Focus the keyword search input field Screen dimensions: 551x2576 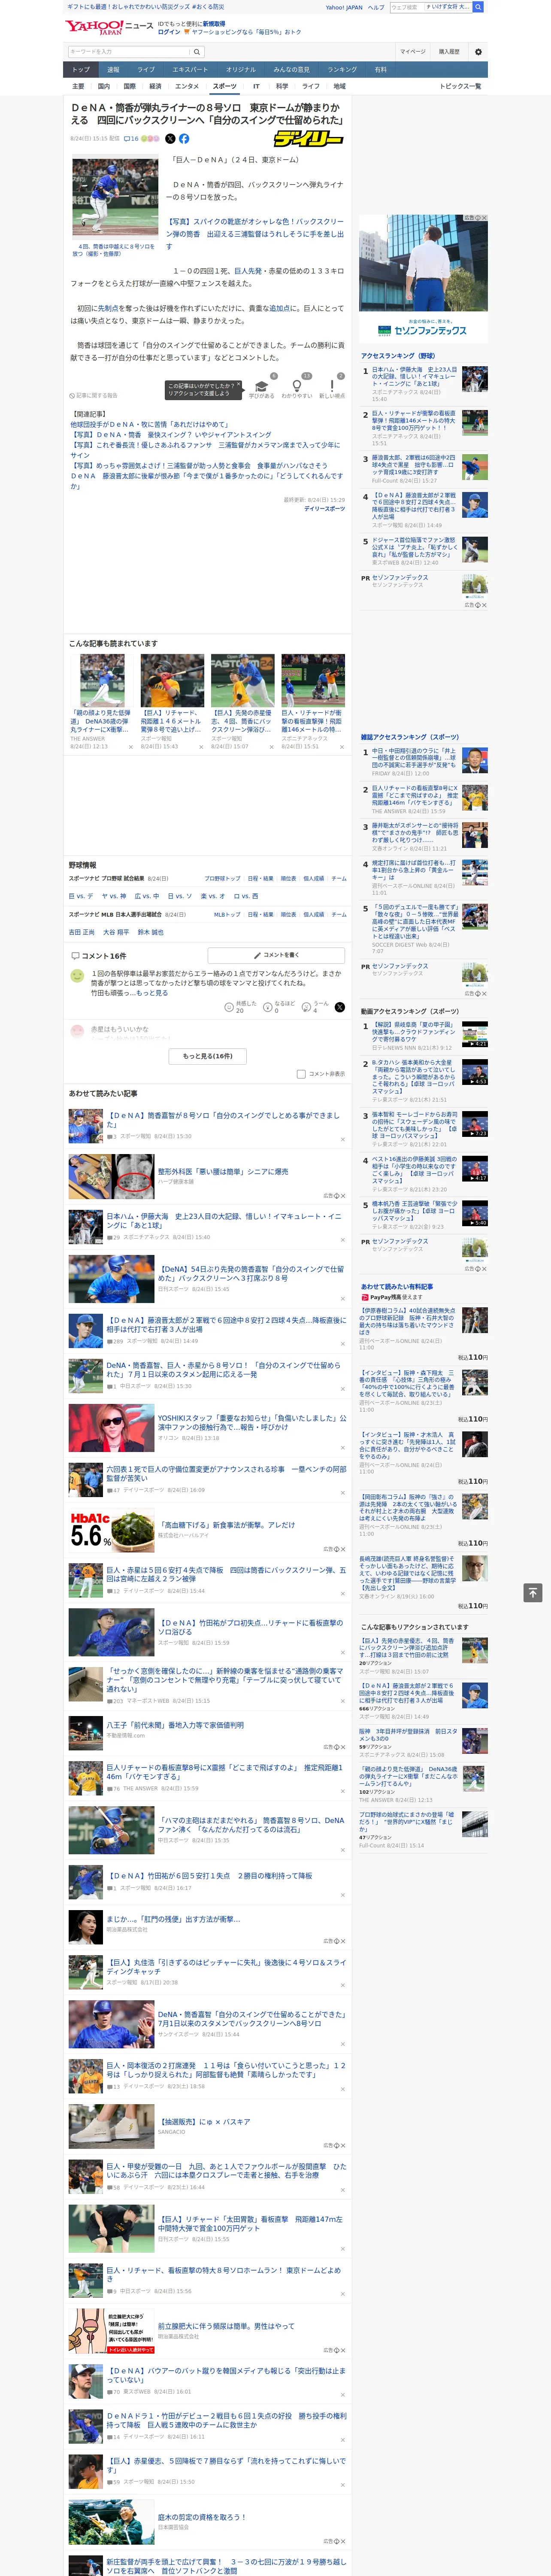coord(129,51)
